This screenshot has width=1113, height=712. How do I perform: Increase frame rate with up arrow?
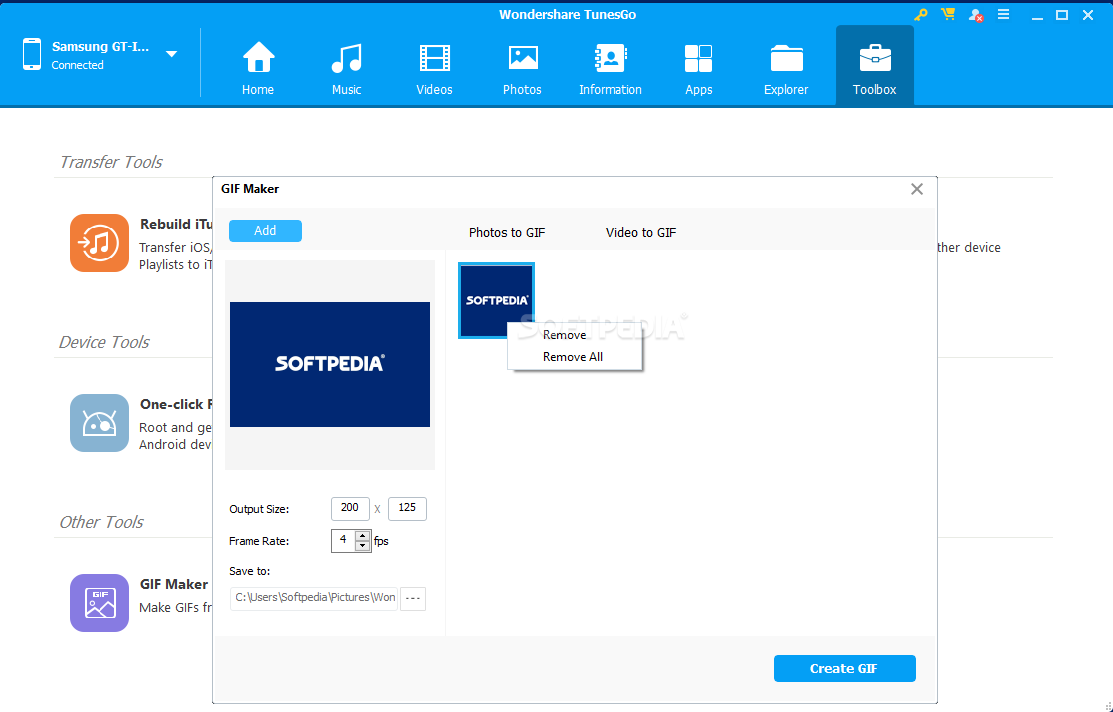(363, 535)
